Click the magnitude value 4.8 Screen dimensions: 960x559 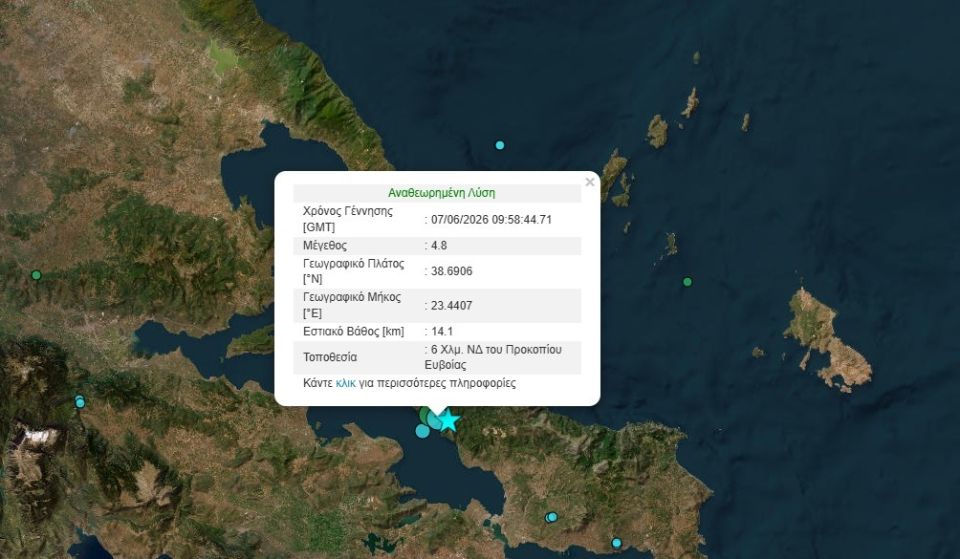point(439,246)
